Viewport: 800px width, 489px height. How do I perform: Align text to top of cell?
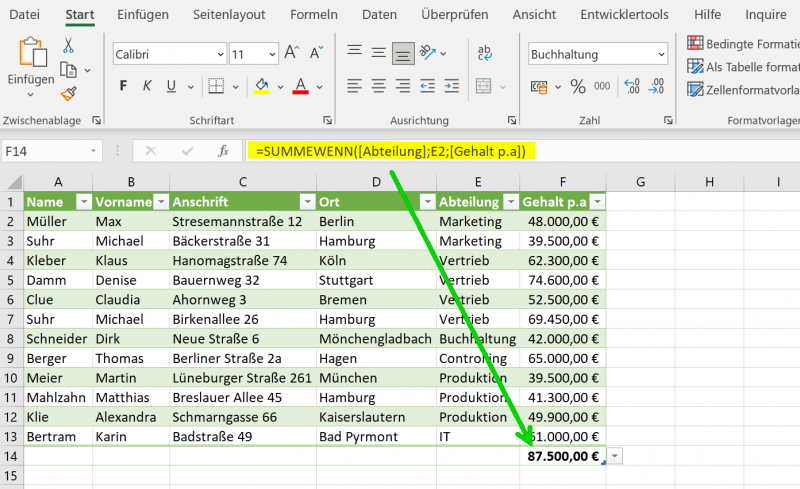355,51
